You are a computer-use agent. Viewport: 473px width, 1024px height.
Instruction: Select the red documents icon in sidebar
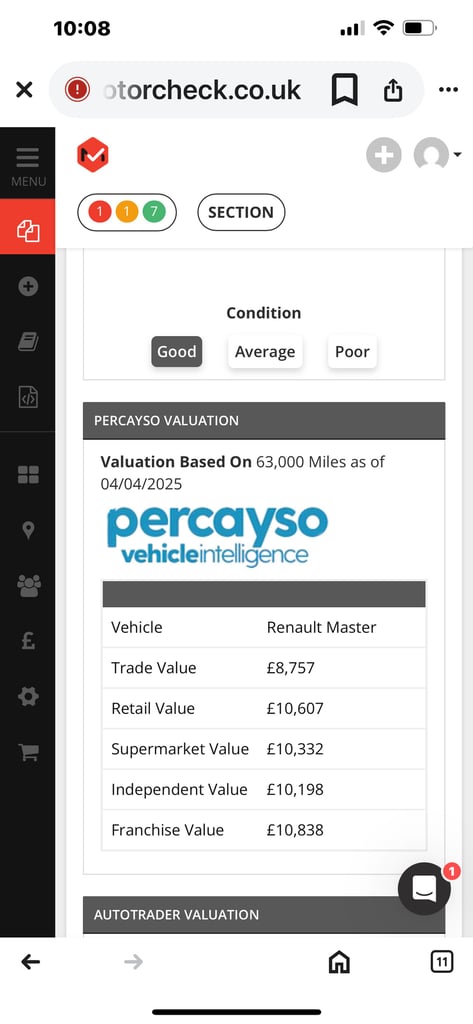(x=27, y=231)
